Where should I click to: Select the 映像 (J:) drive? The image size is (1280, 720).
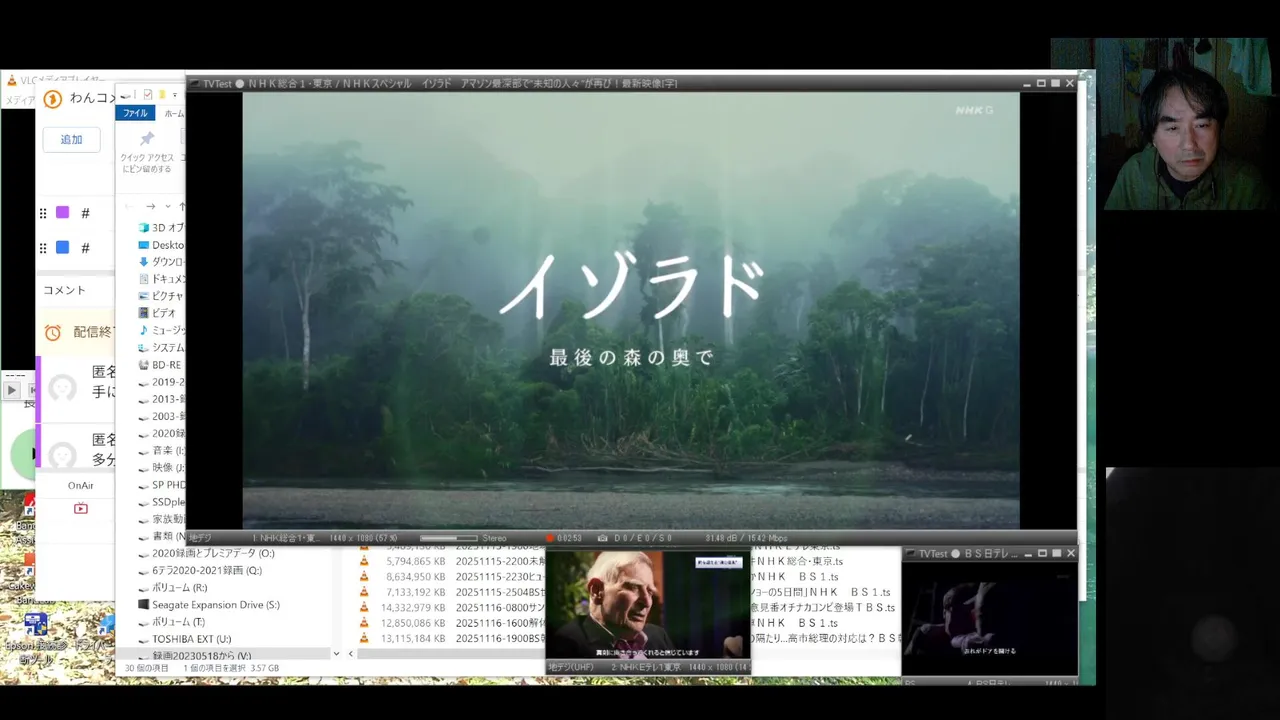(x=161, y=467)
